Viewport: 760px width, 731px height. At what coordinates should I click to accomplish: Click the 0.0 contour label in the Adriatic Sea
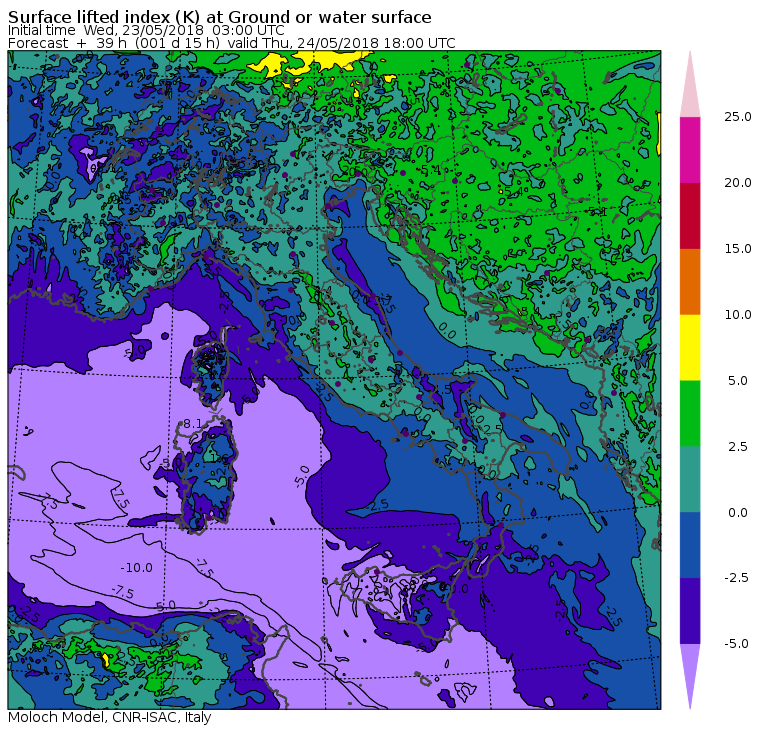[x=446, y=332]
